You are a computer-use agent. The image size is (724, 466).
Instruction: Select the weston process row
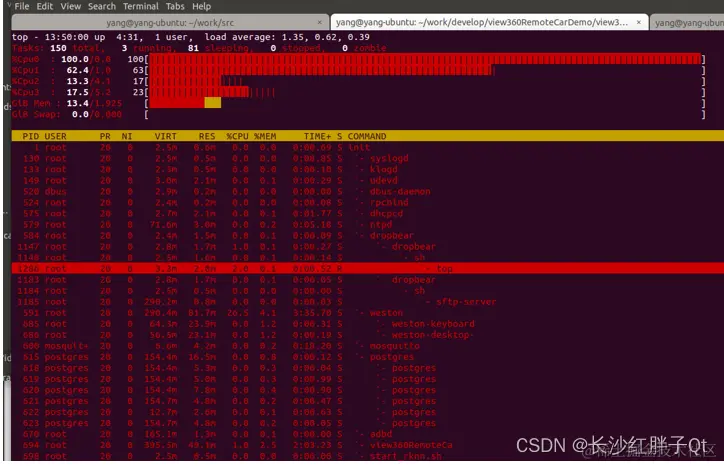point(368,313)
